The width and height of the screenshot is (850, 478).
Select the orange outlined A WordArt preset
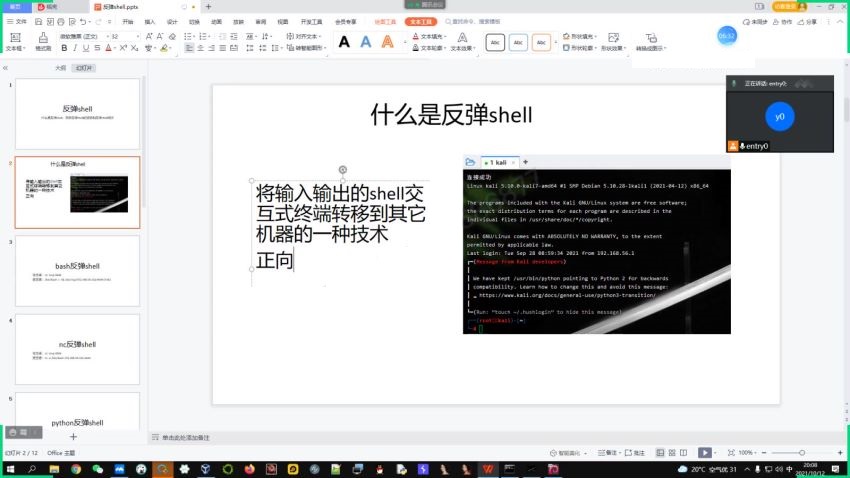point(387,42)
